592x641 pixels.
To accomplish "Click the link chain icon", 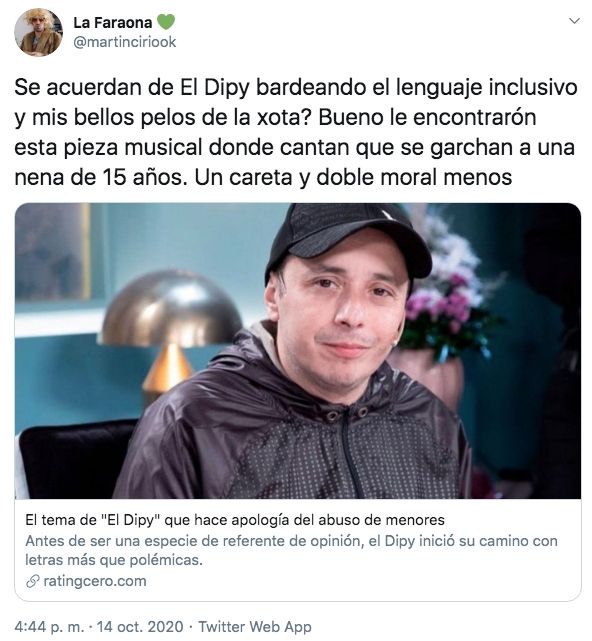I will (x=33, y=581).
